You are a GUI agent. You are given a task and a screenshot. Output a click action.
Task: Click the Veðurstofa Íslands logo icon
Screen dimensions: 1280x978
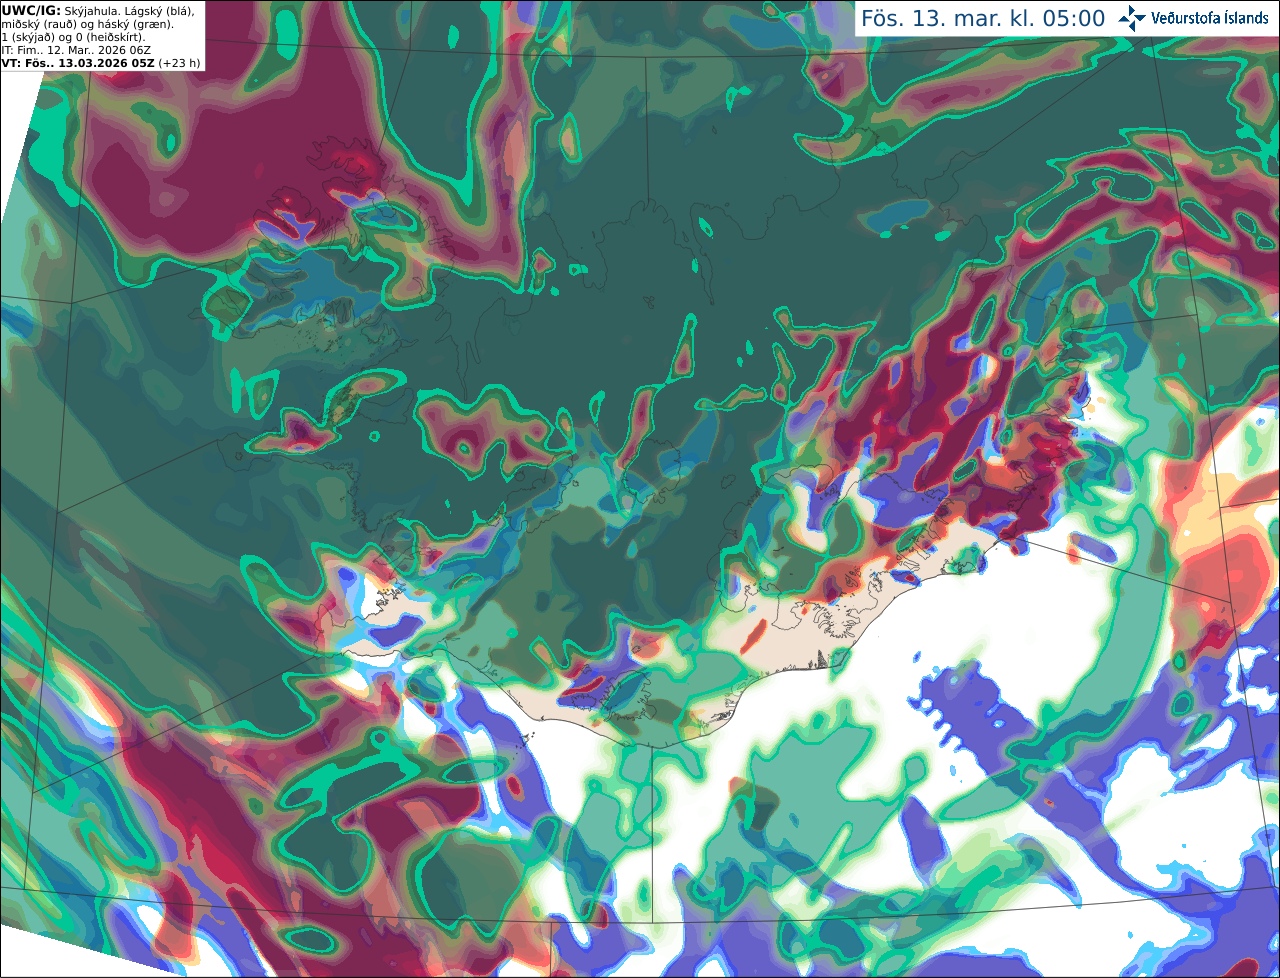click(x=1132, y=18)
